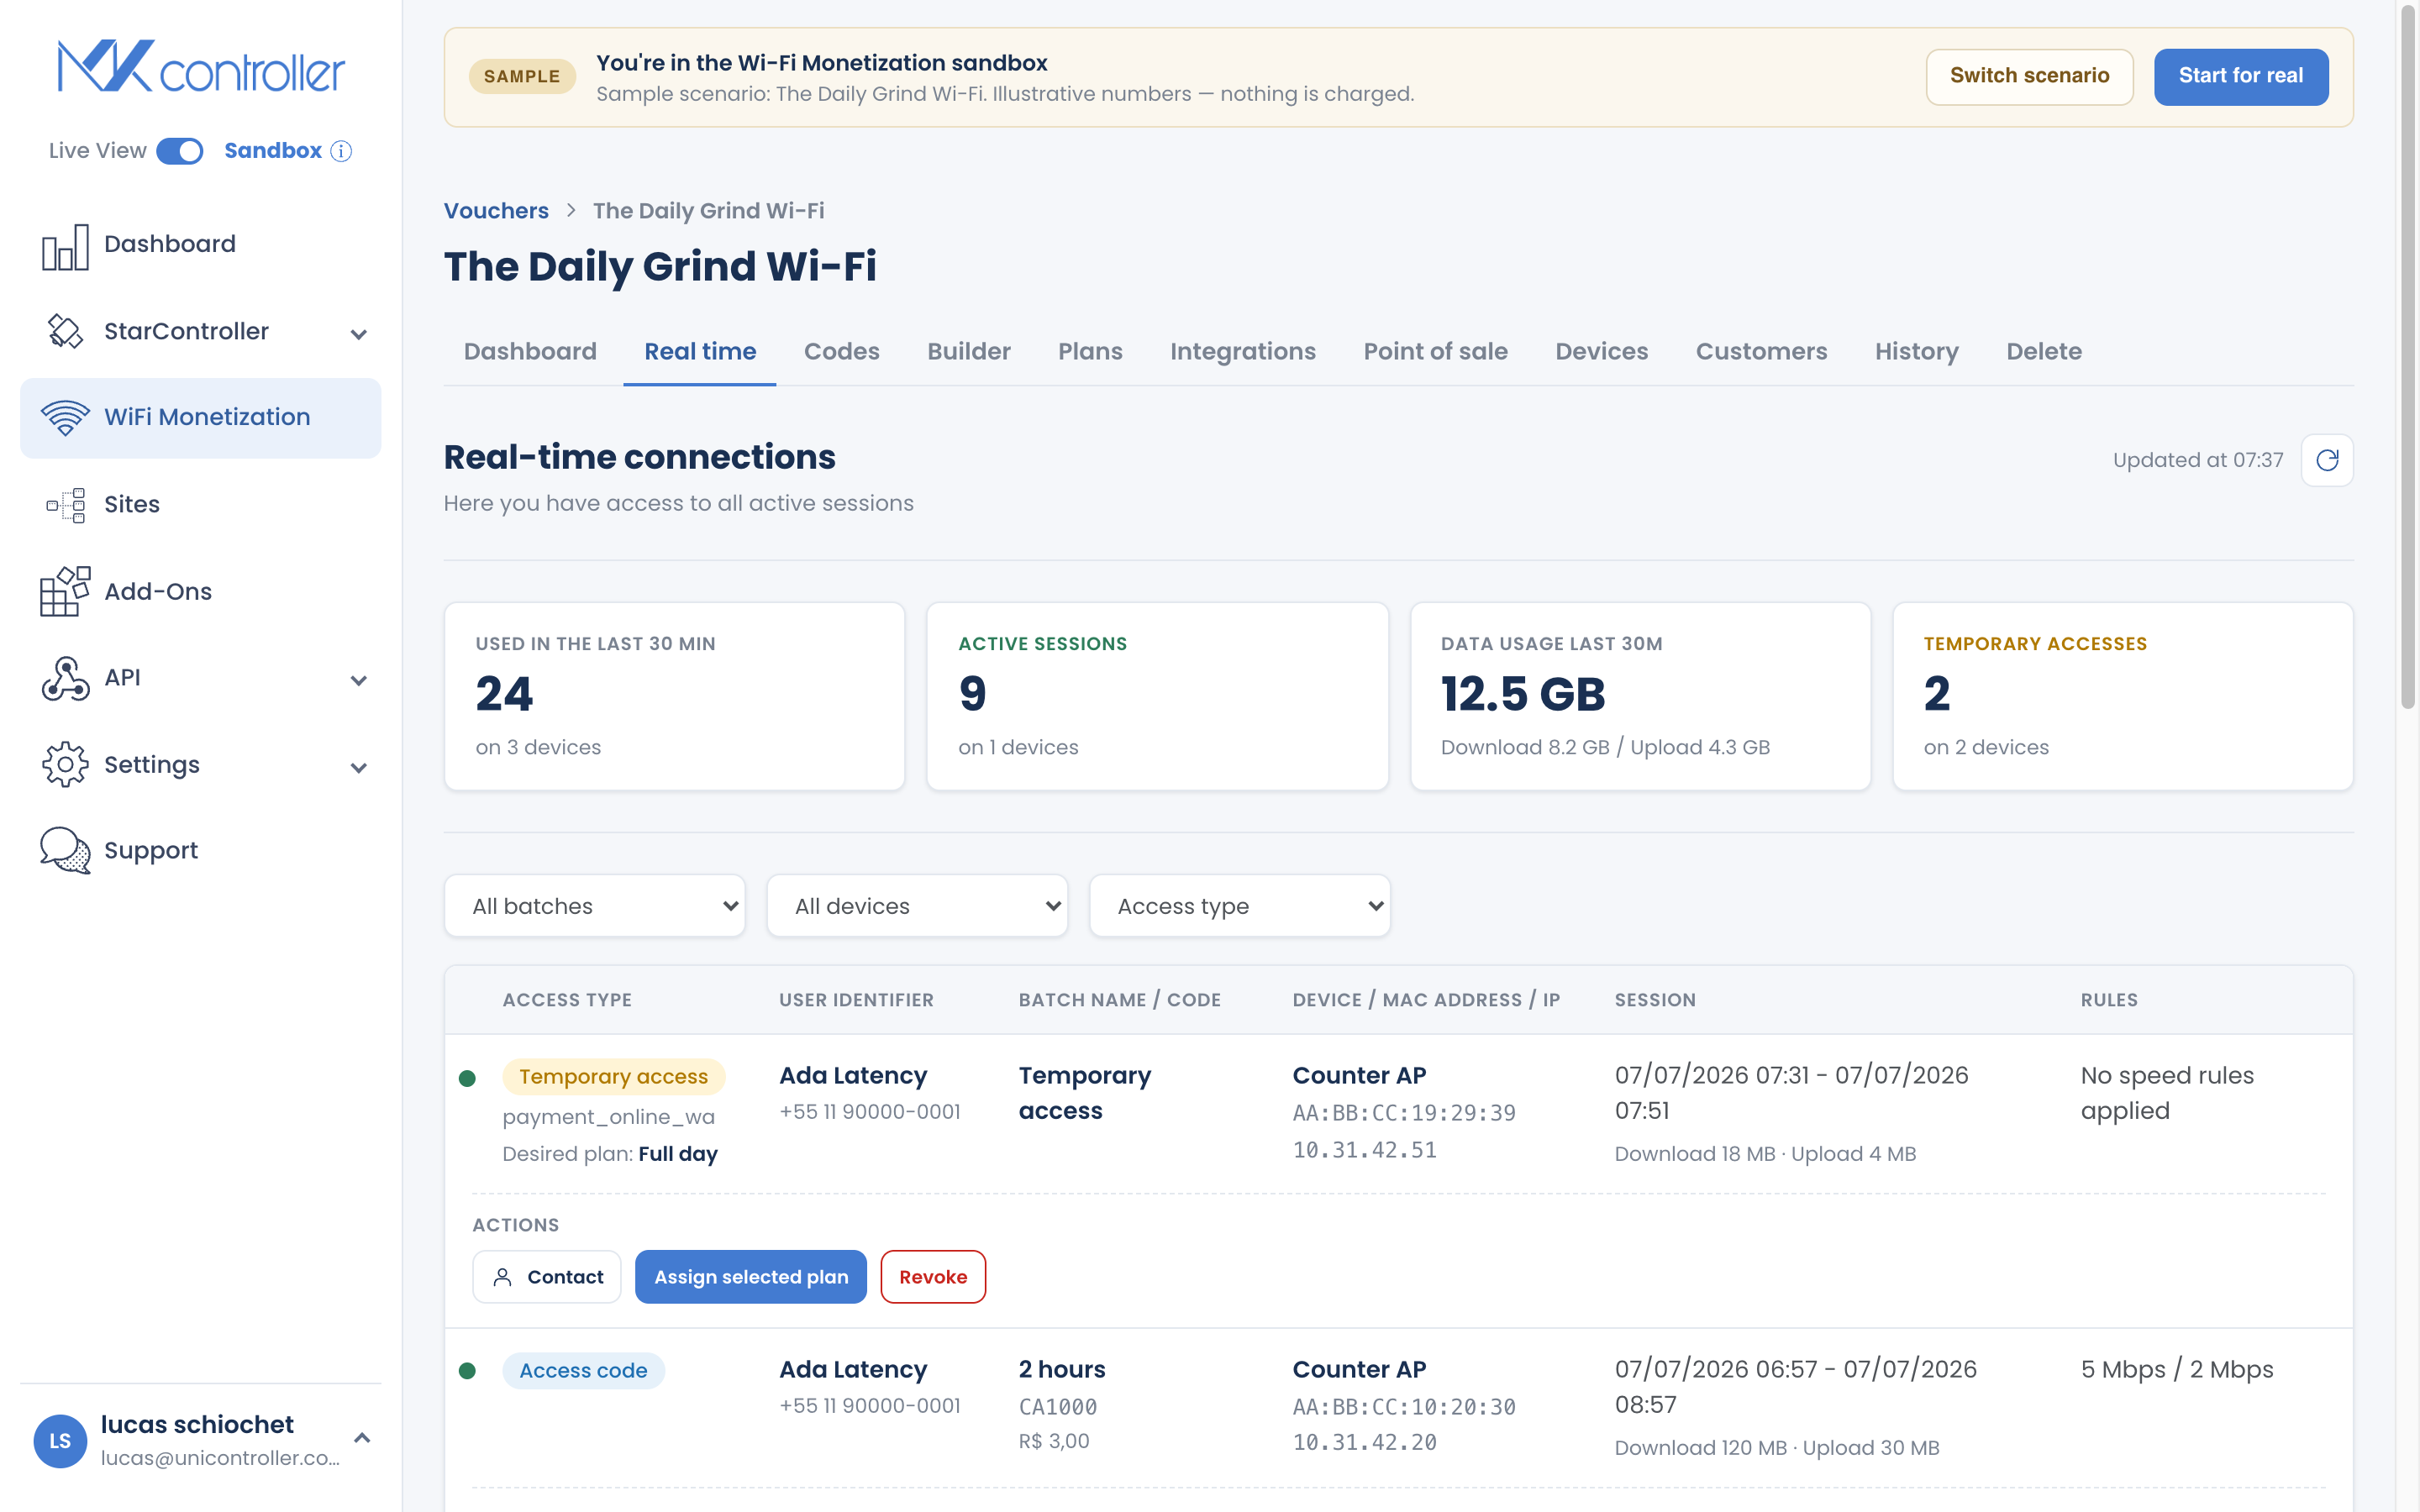Click the Sites network icon
This screenshot has height=1512, width=2420.
pyautogui.click(x=65, y=505)
